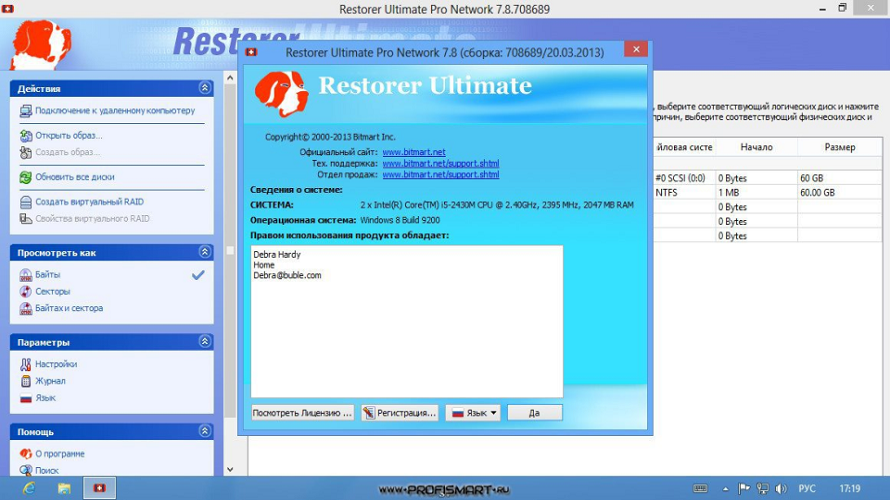The height and width of the screenshot is (500, 890).
Task: Click inside the license owner text box
Action: 406,321
